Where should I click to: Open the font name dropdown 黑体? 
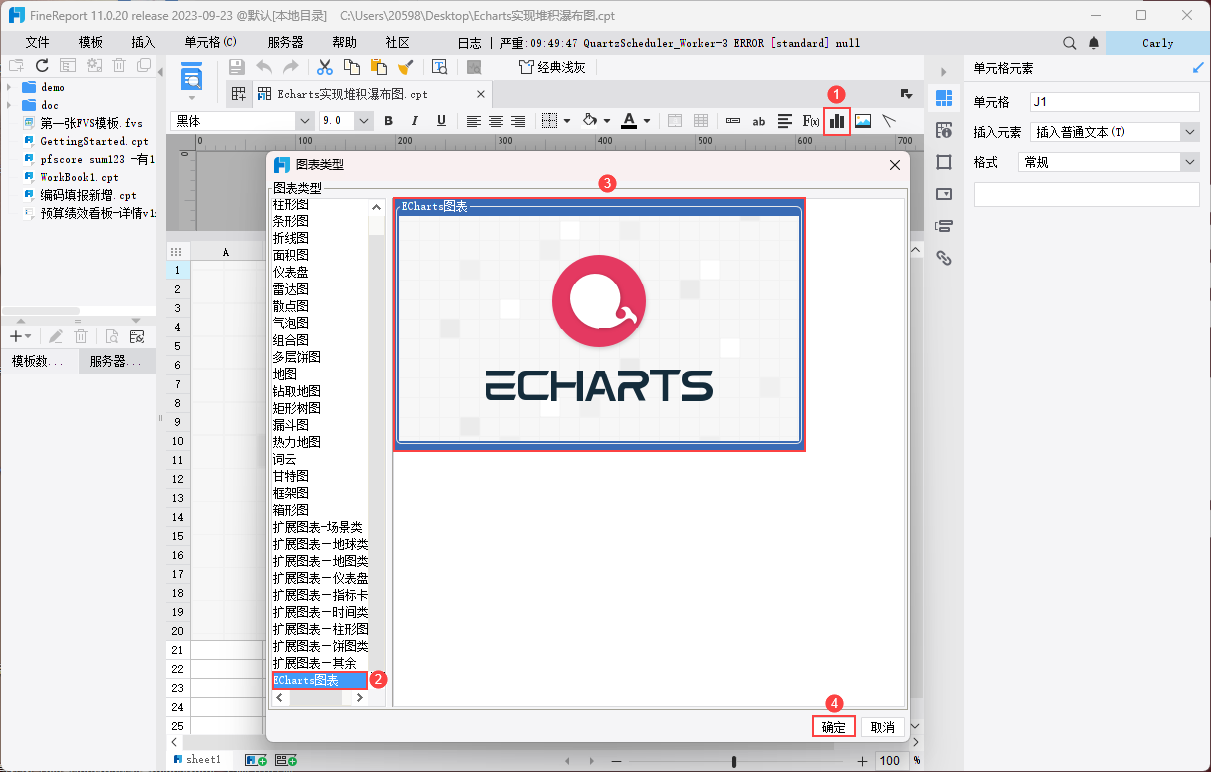(304, 121)
